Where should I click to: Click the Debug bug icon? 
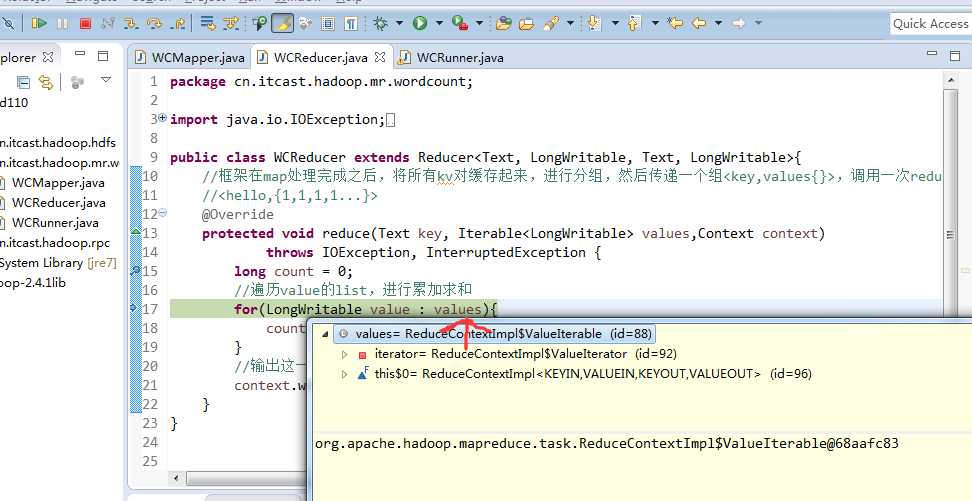coord(381,24)
